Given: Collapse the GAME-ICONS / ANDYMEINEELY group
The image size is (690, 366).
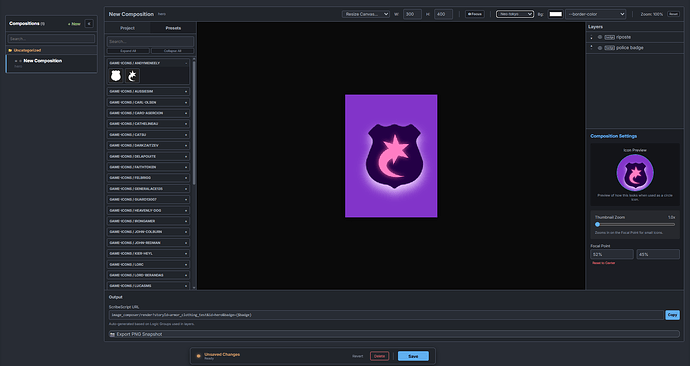Looking at the screenshot, I should pyautogui.click(x=148, y=63).
